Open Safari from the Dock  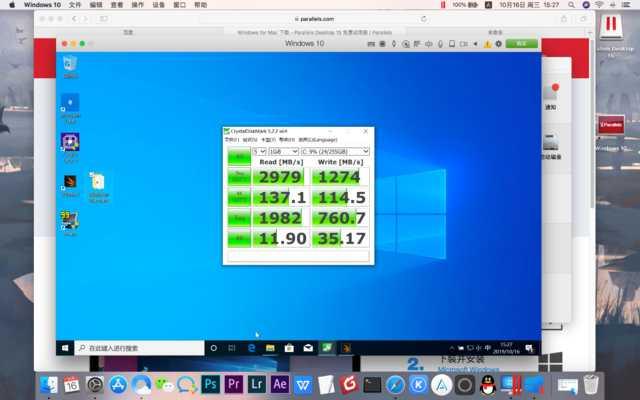tap(396, 384)
